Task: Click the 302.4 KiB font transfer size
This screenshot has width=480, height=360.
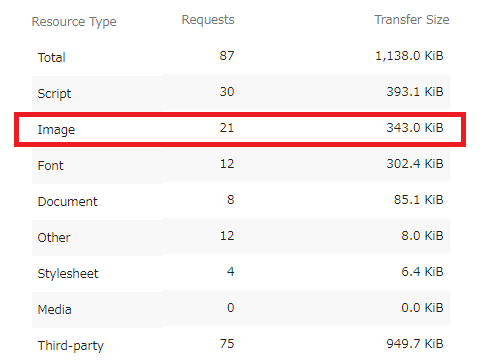Action: [415, 164]
